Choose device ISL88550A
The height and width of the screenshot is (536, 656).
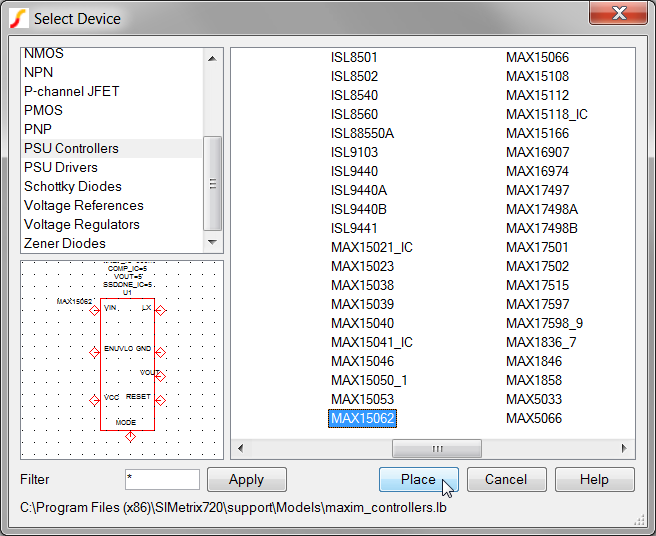point(362,133)
